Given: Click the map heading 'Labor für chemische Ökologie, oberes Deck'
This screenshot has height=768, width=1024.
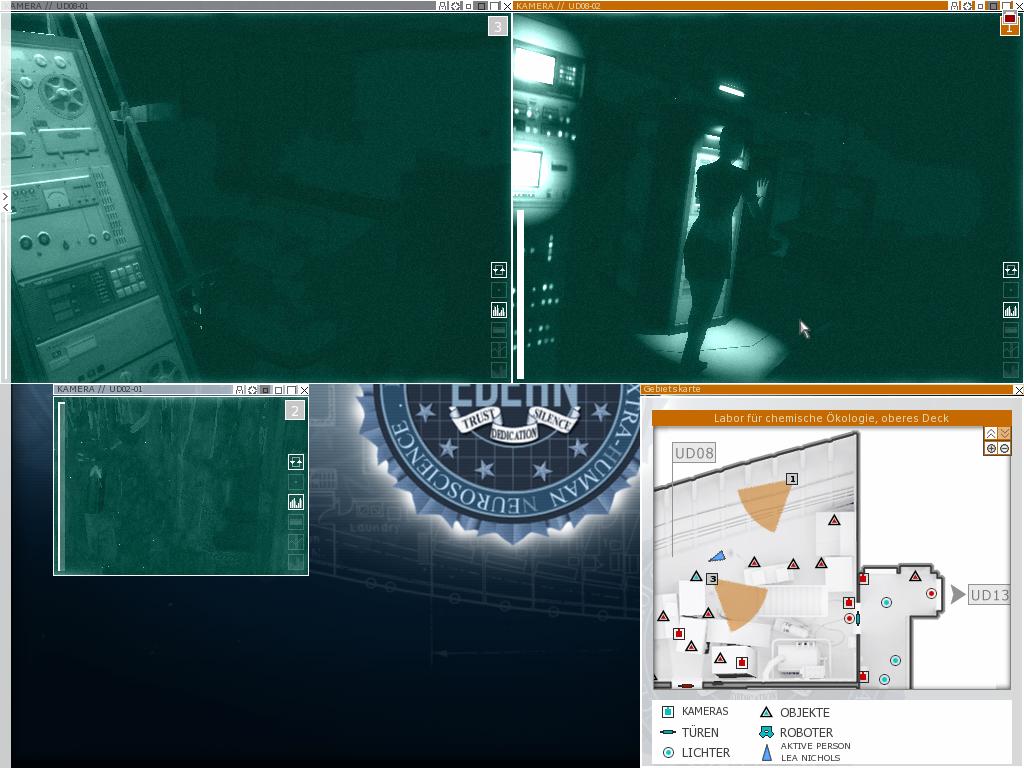Looking at the screenshot, I should (831, 418).
